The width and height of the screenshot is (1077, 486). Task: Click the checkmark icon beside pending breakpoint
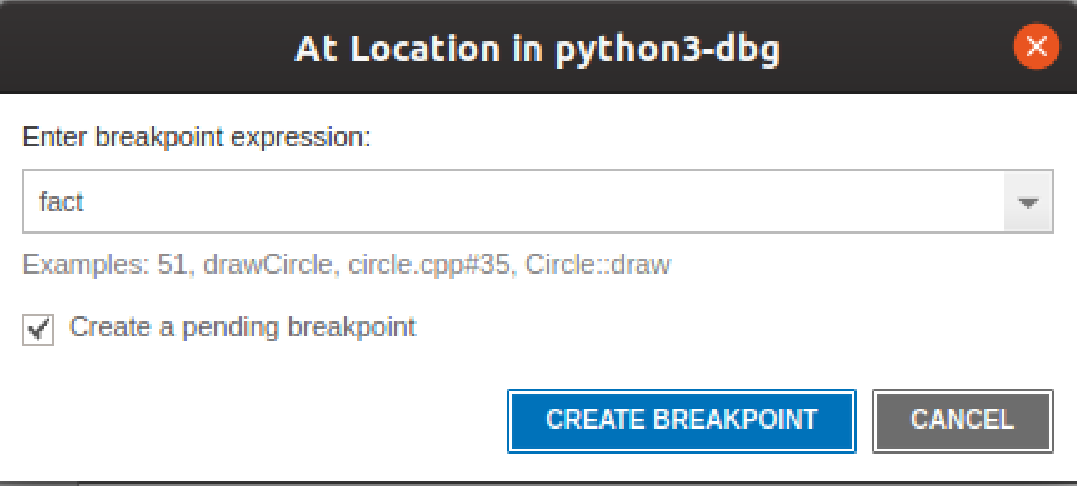pos(38,329)
